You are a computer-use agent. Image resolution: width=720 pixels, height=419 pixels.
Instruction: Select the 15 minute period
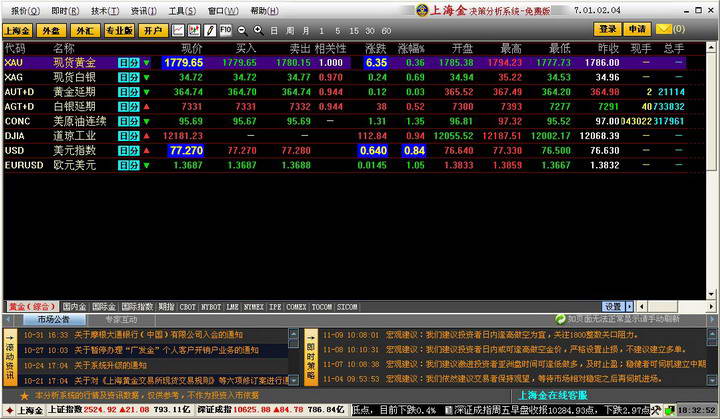coord(354,31)
